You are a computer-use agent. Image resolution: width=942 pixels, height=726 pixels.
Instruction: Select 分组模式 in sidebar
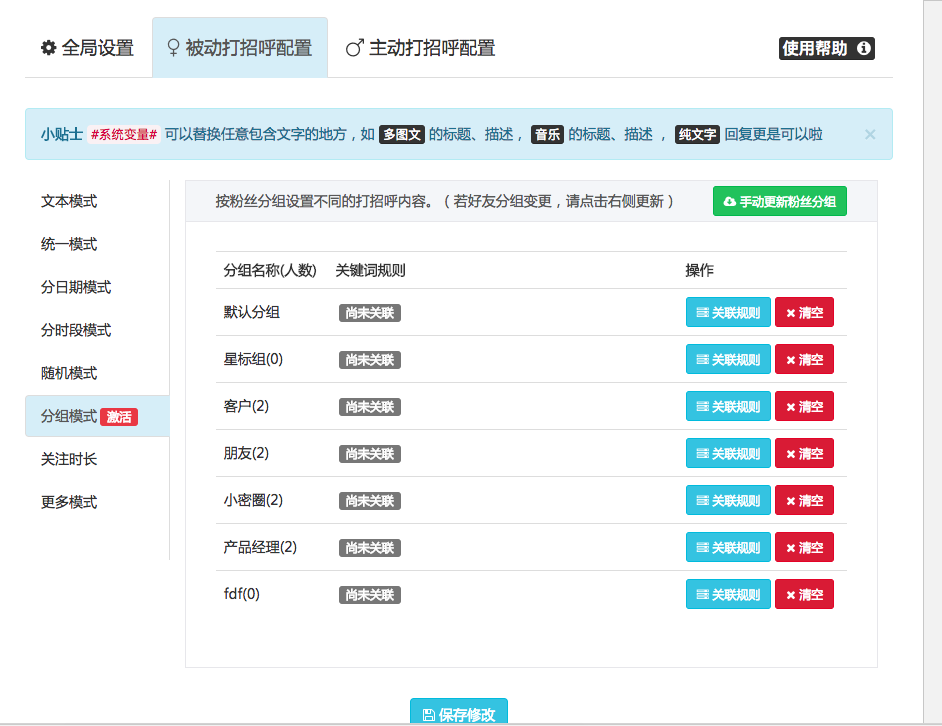pyautogui.click(x=97, y=416)
